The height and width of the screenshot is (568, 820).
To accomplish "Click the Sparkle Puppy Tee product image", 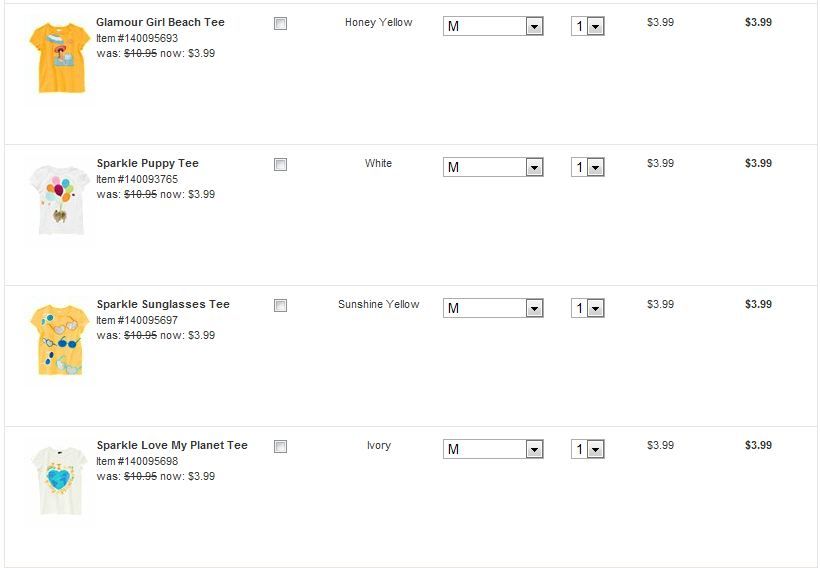I will (58, 199).
